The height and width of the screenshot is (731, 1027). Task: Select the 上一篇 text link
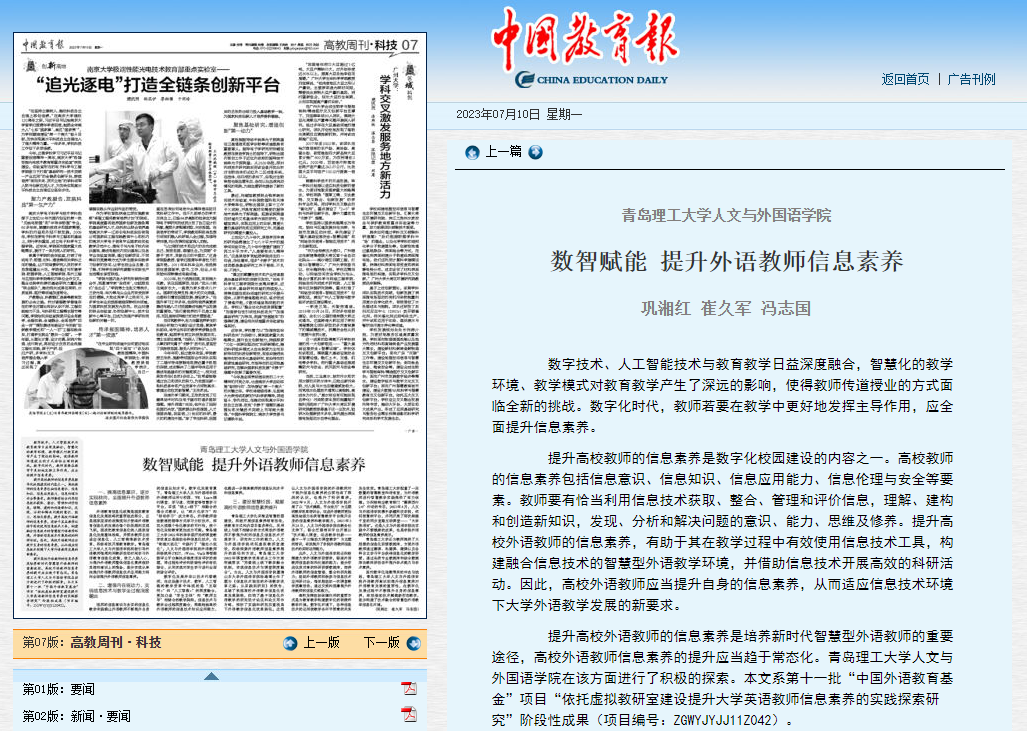(503, 152)
